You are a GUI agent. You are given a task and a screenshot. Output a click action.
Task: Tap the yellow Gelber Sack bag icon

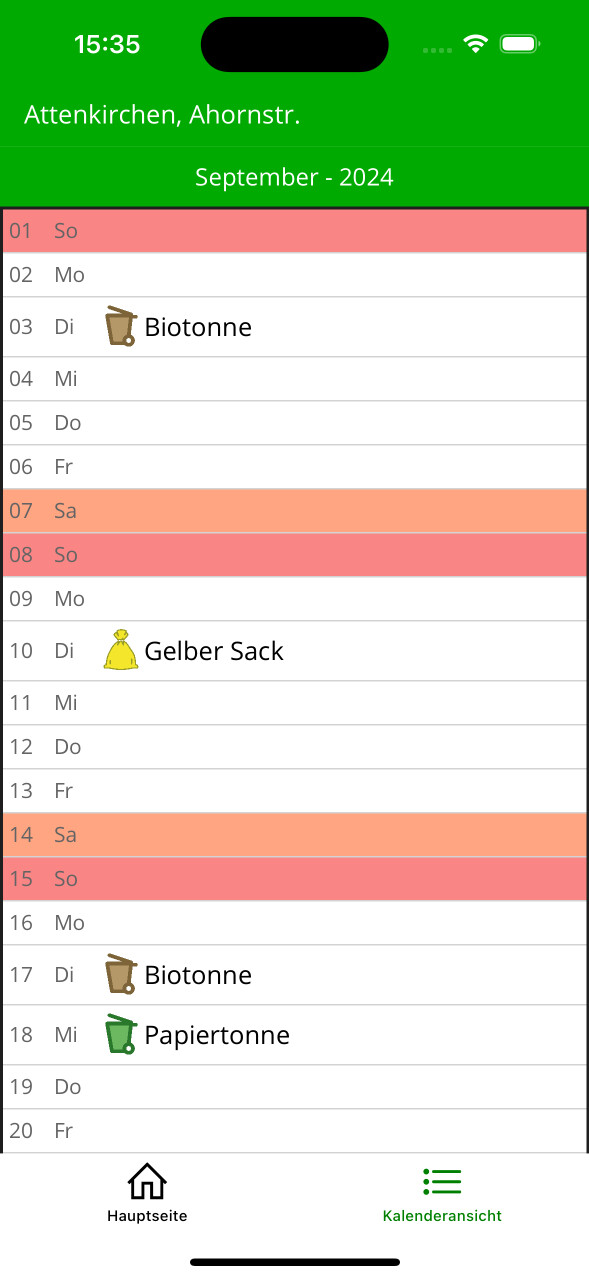tap(120, 650)
